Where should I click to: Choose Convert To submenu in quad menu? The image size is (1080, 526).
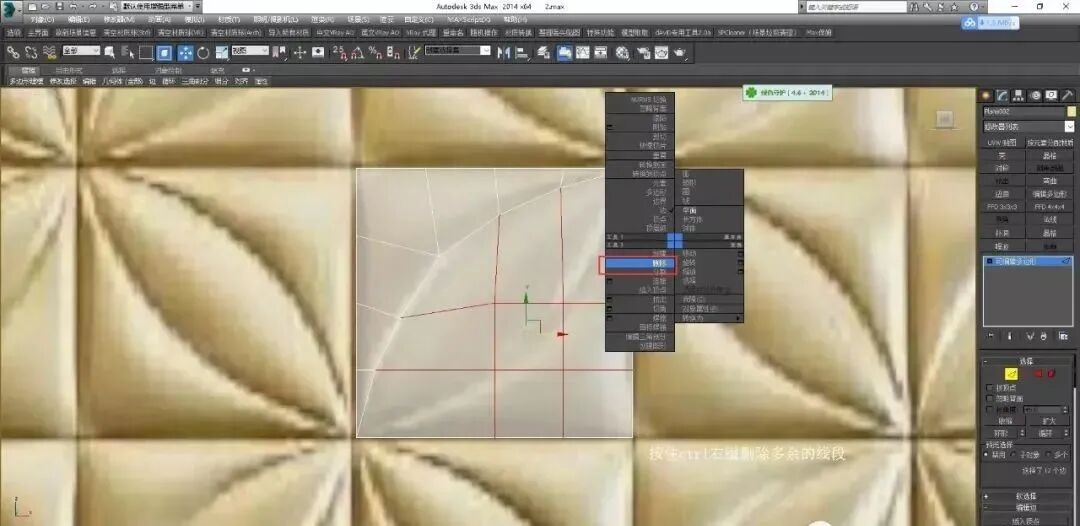pyautogui.click(x=709, y=318)
